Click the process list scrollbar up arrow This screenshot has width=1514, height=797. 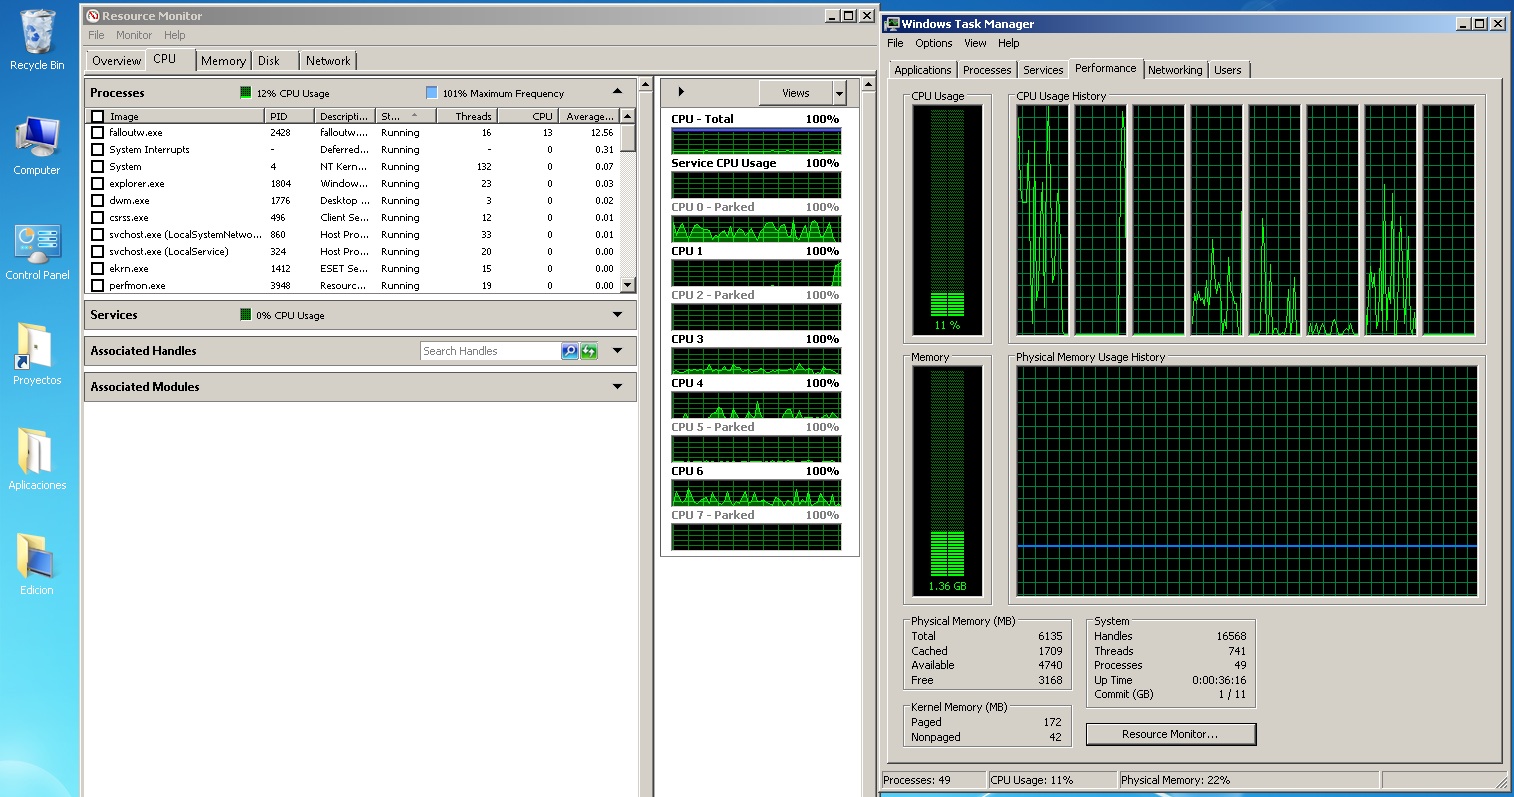click(x=628, y=116)
